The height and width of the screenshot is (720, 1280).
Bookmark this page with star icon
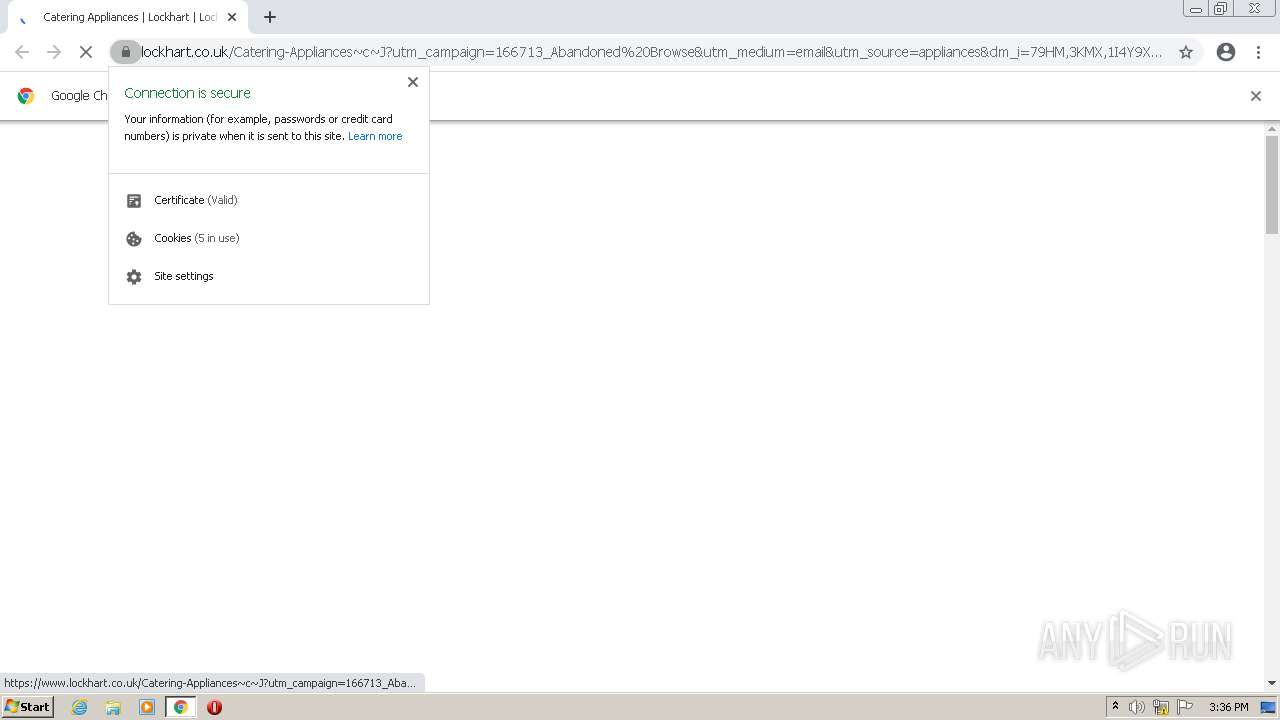tap(1186, 52)
